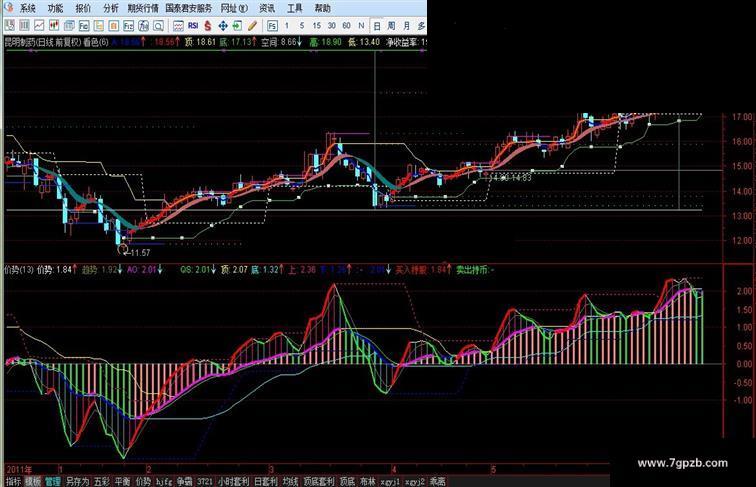Select the N custom period button
The width and height of the screenshot is (756, 487).
pos(361,26)
